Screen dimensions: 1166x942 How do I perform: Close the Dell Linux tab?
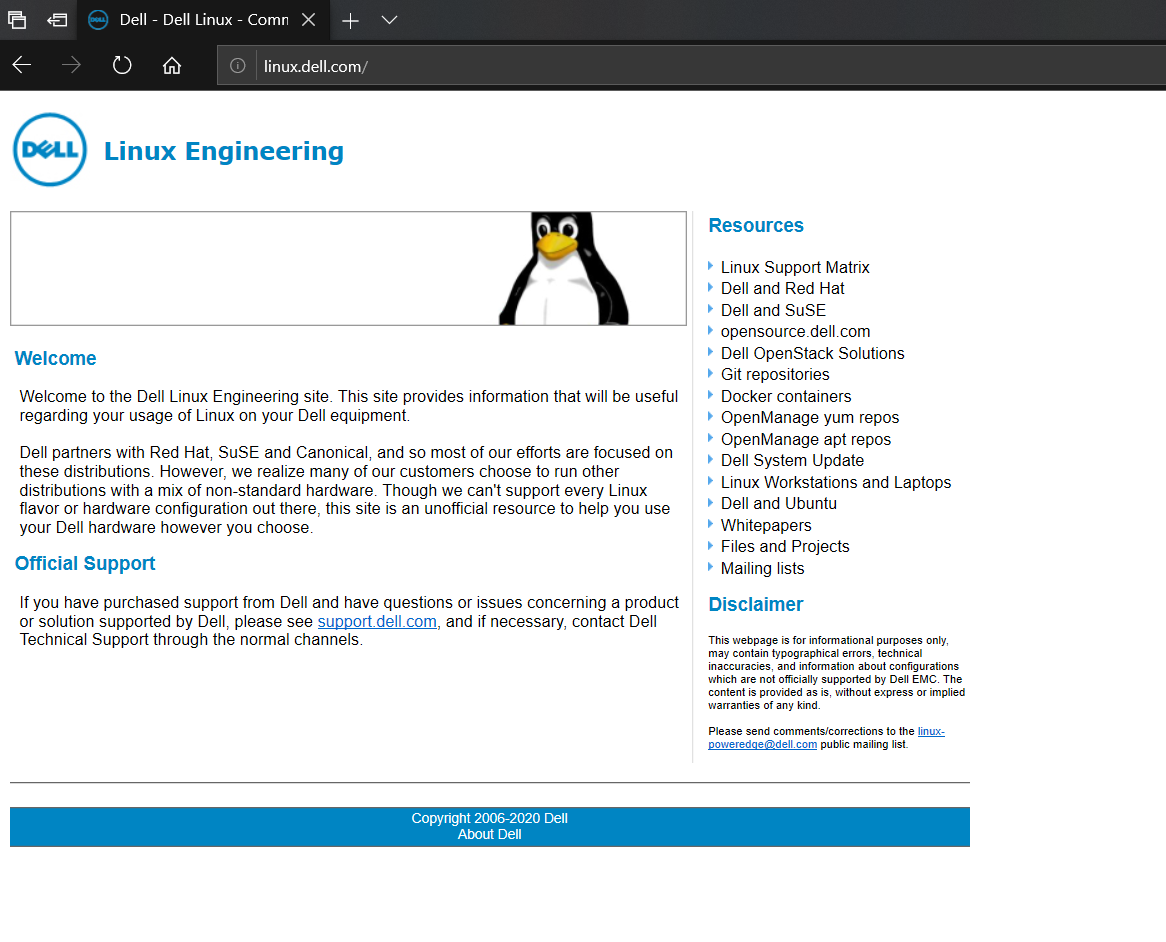pos(309,20)
